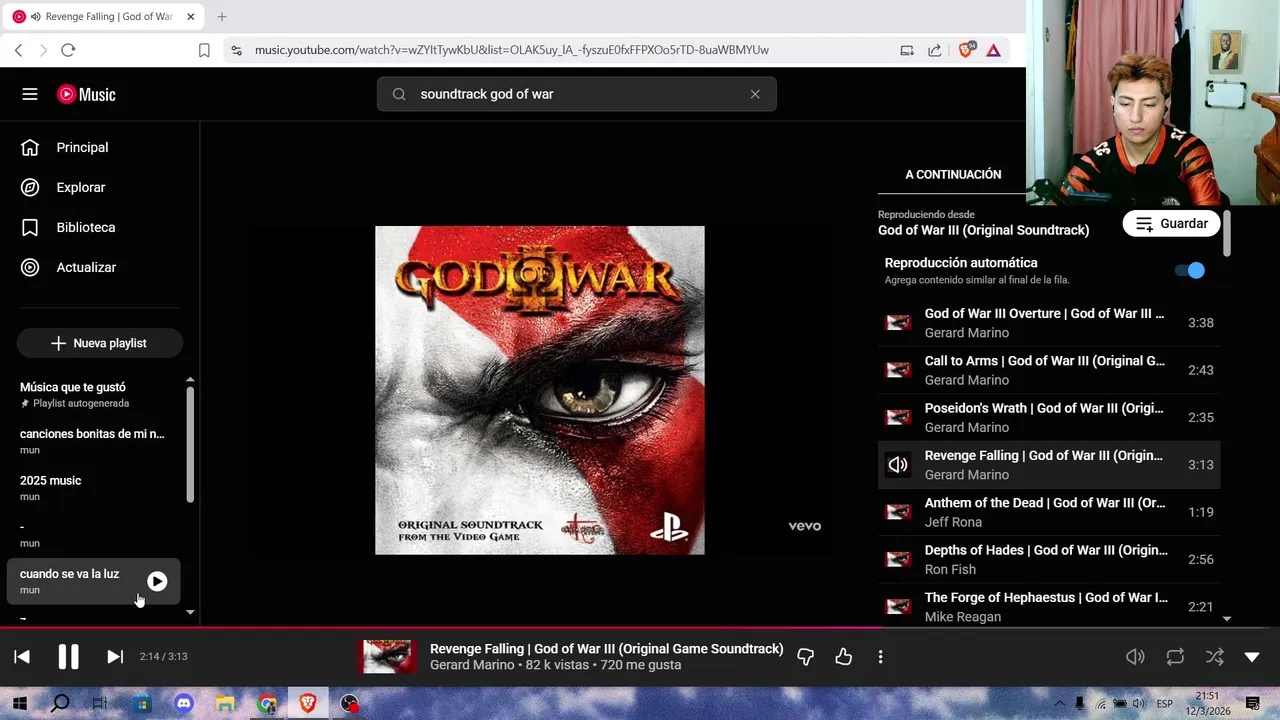Click thumbnail of 'Anthem of the Dead' item

coord(898,512)
